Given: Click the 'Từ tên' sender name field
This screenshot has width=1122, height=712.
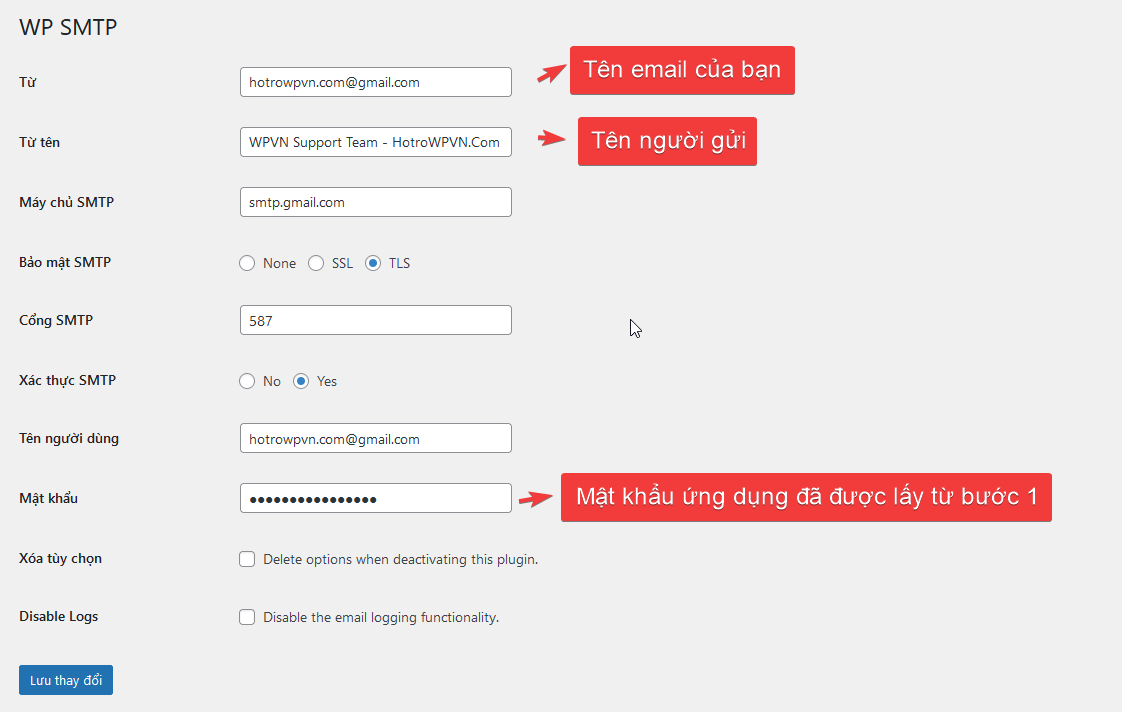Looking at the screenshot, I should [375, 142].
